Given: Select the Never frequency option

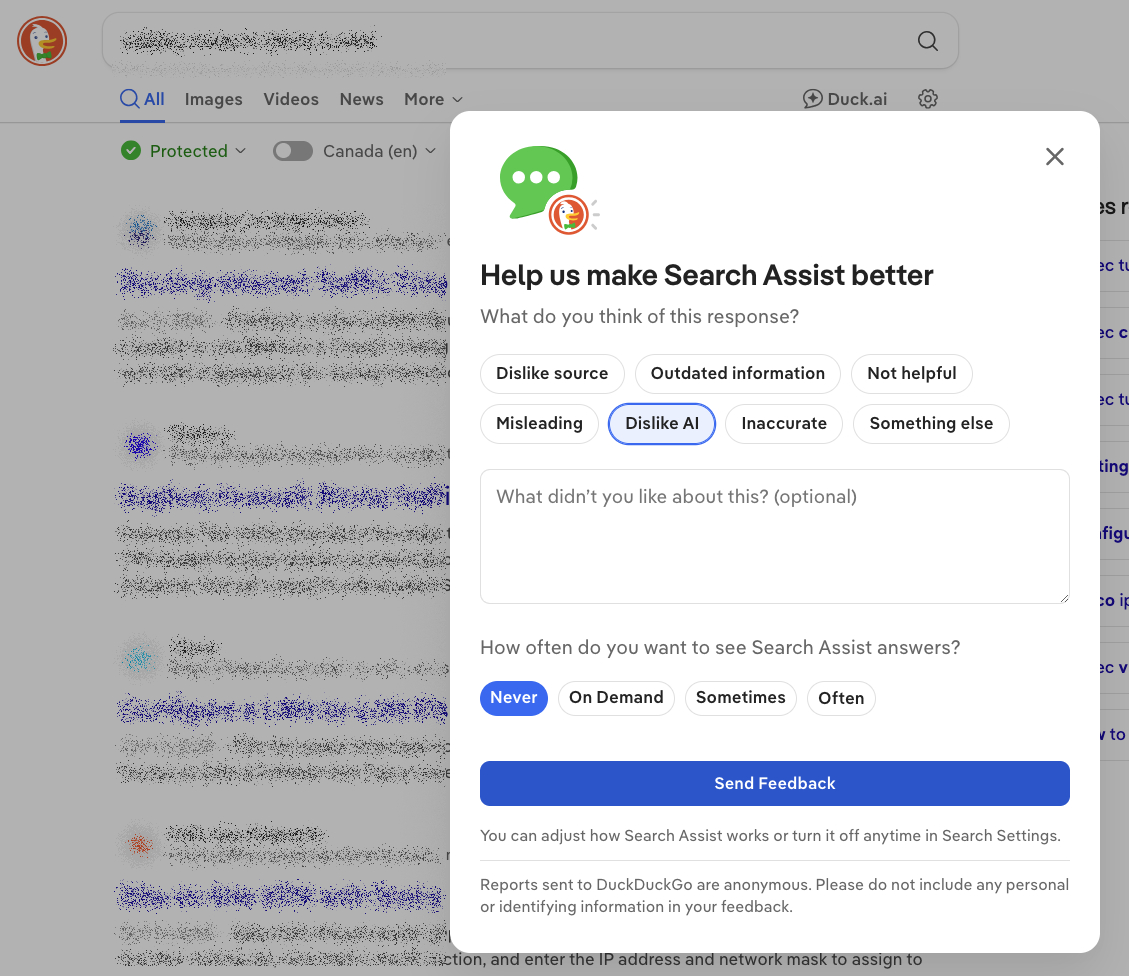Looking at the screenshot, I should (514, 698).
